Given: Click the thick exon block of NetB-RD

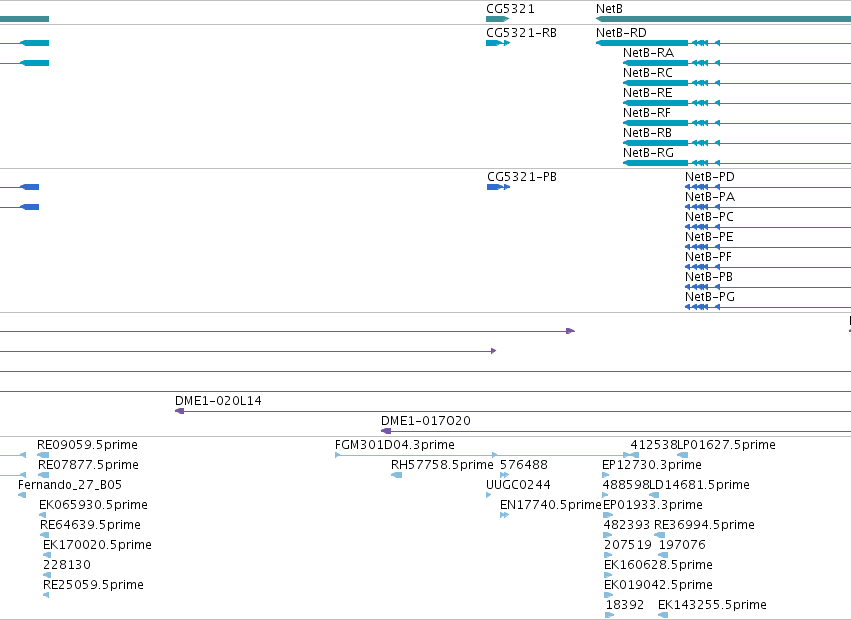Looking at the screenshot, I should pos(642,43).
